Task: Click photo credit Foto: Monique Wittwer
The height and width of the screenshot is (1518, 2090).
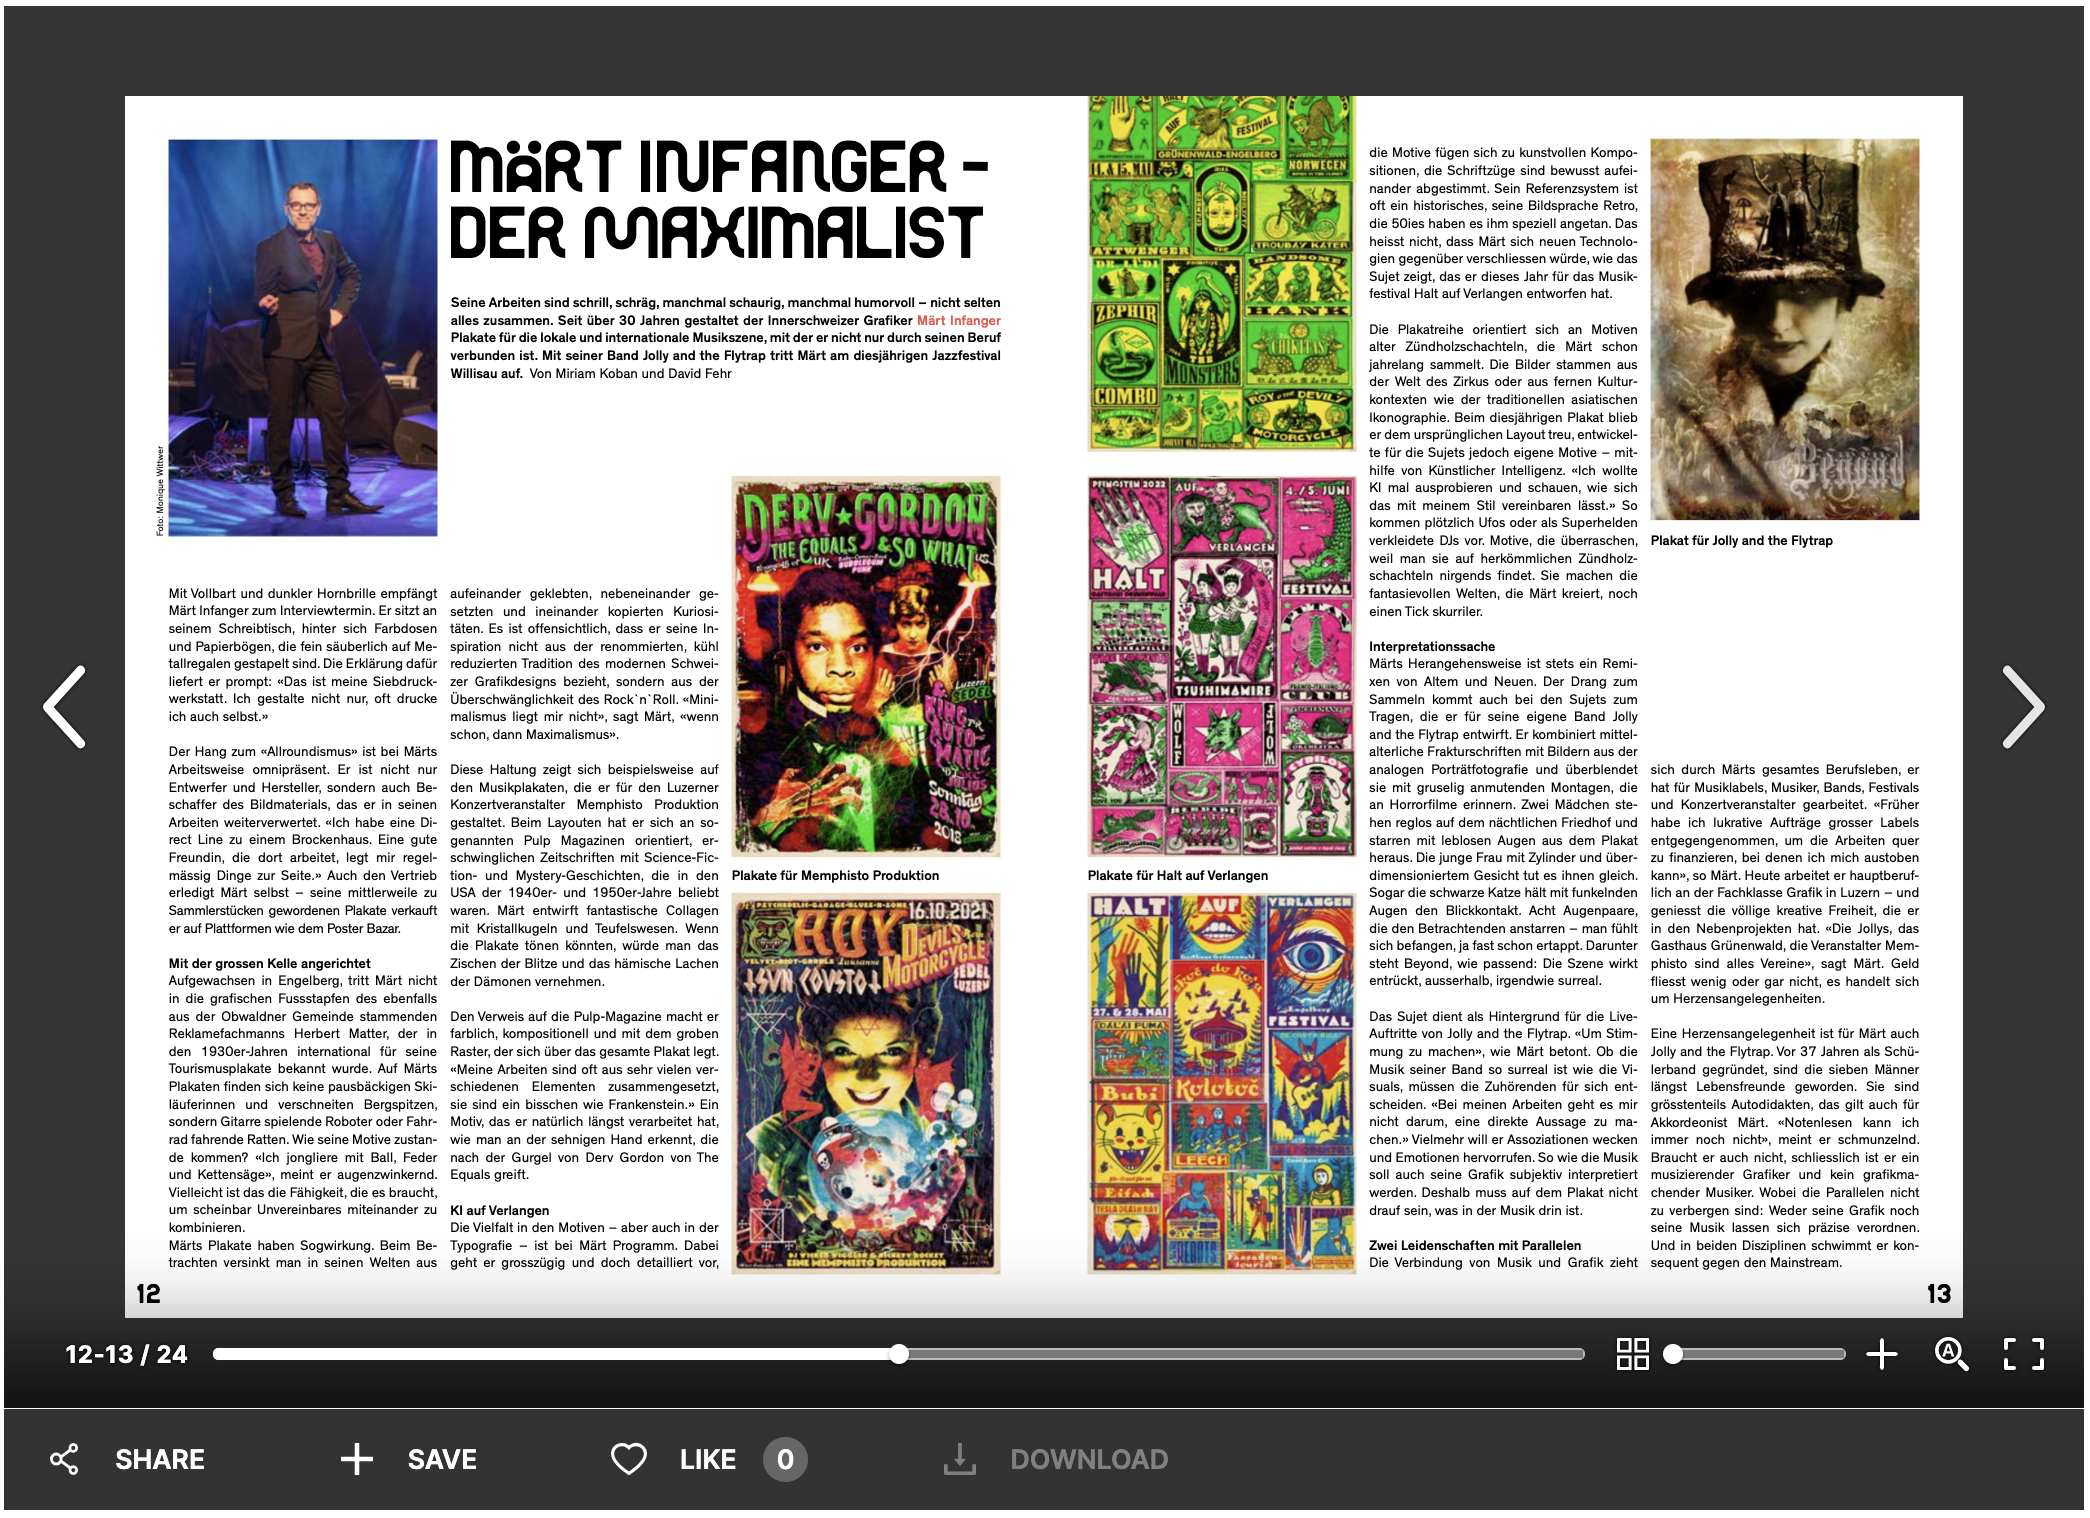Action: point(160,490)
